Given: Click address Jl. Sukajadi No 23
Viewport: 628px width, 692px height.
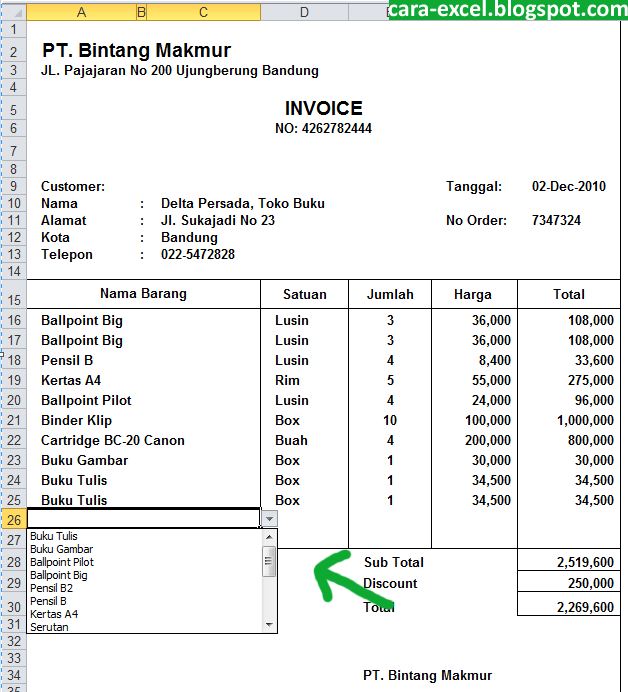Looking at the screenshot, I should [218, 220].
